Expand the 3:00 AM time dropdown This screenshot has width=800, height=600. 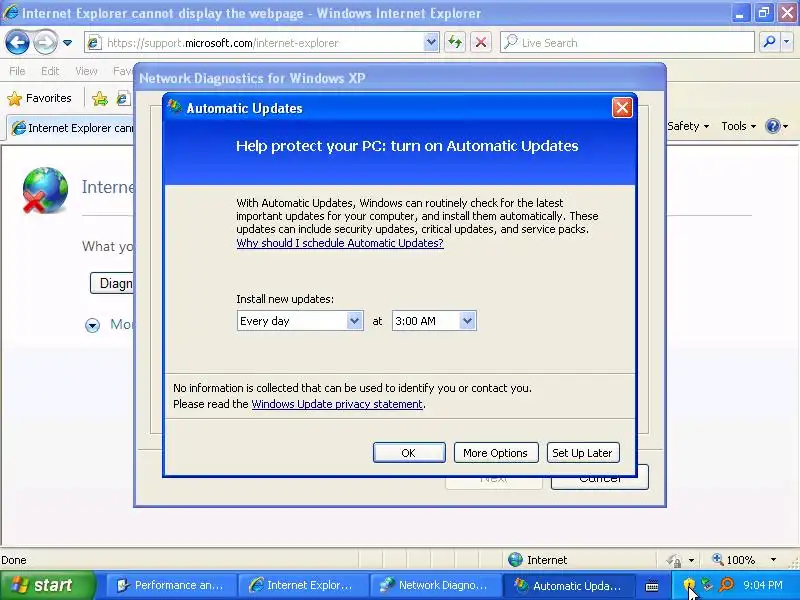467,321
